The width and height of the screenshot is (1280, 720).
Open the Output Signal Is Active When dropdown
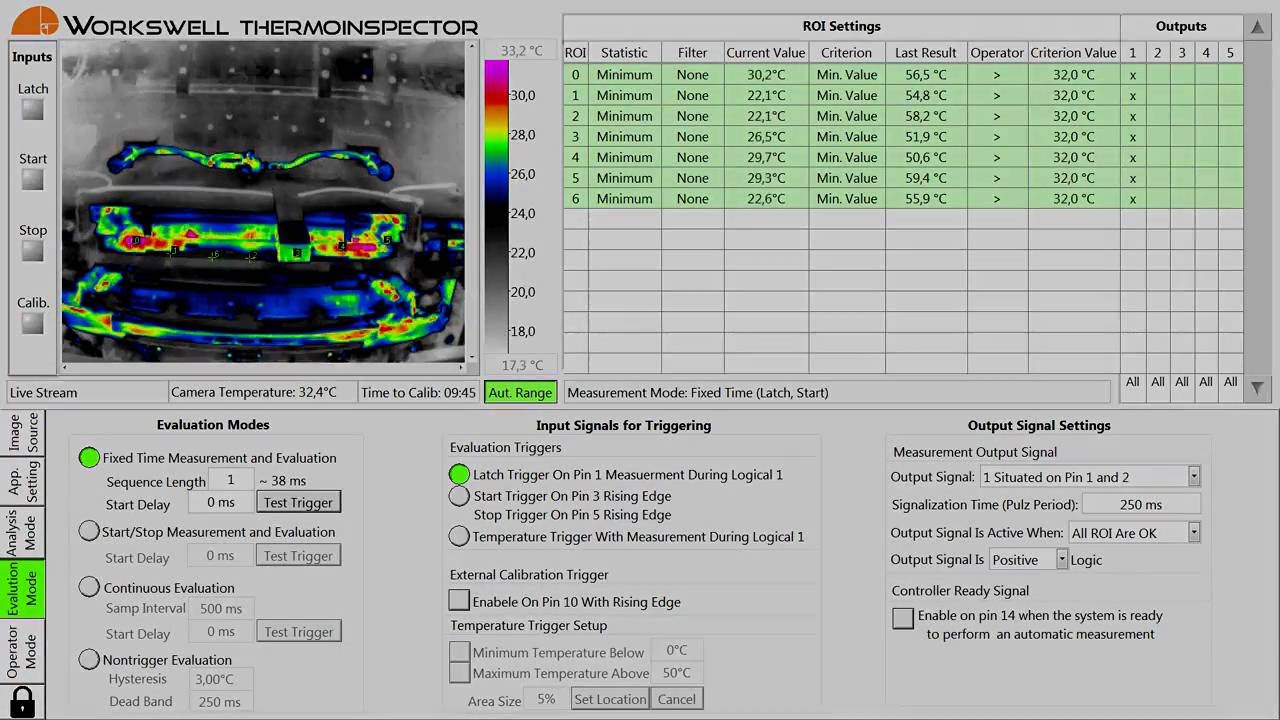coord(1194,533)
